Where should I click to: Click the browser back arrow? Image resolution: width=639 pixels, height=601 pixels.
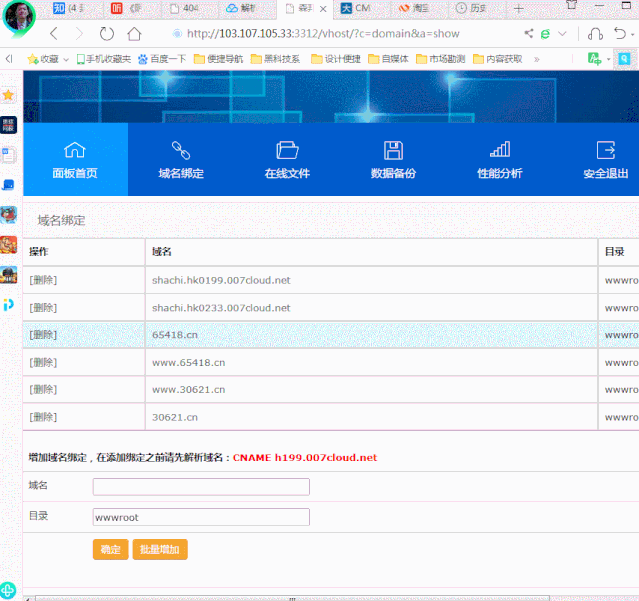[54, 33]
